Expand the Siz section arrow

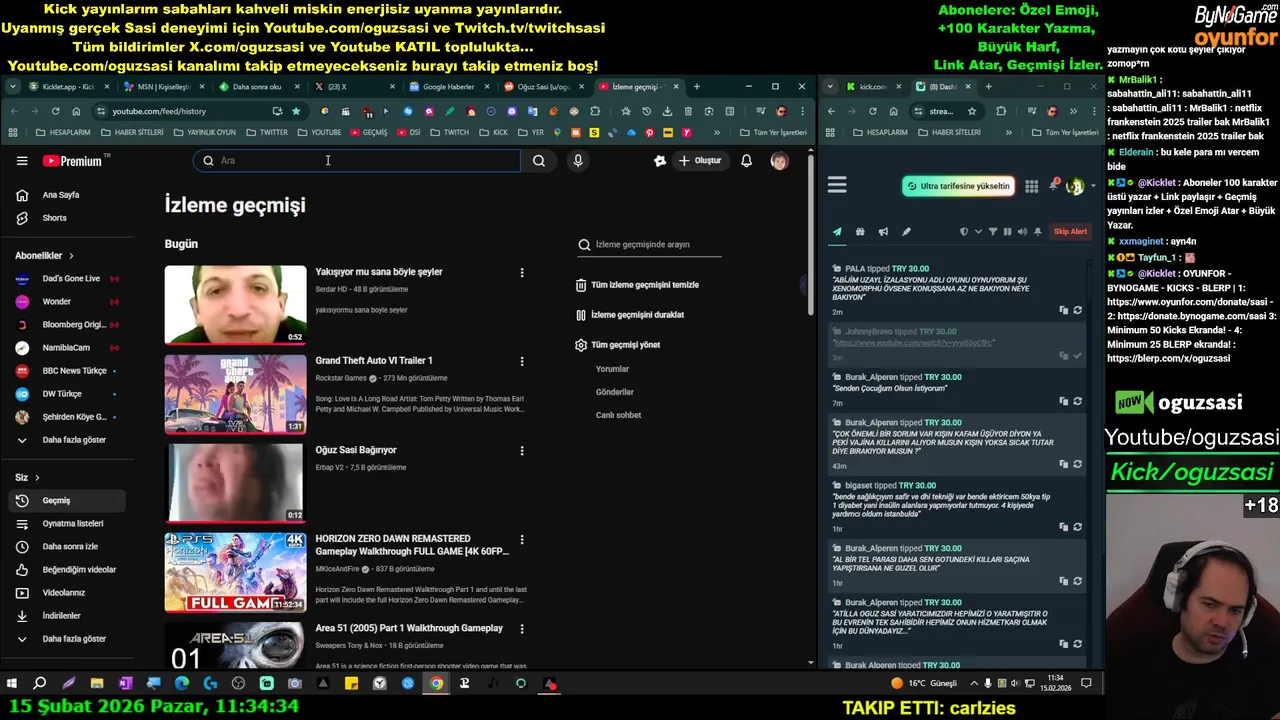37,478
